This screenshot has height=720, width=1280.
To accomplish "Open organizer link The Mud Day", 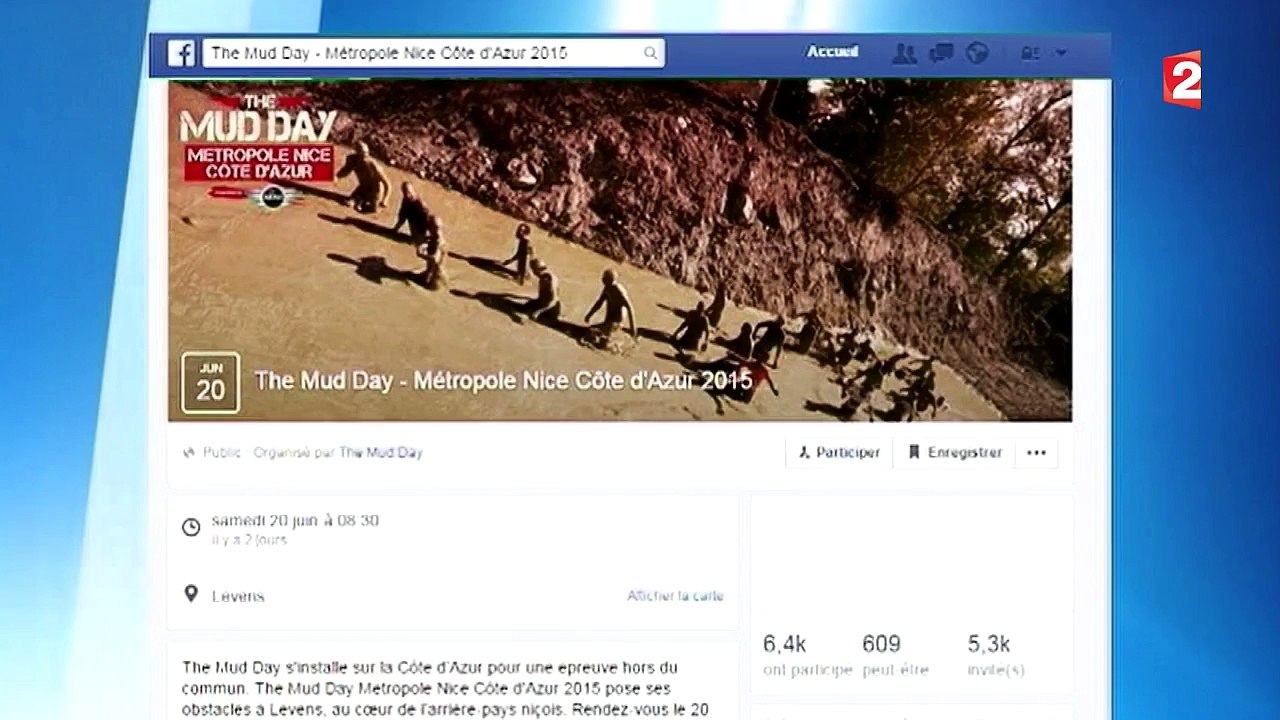I will point(381,453).
